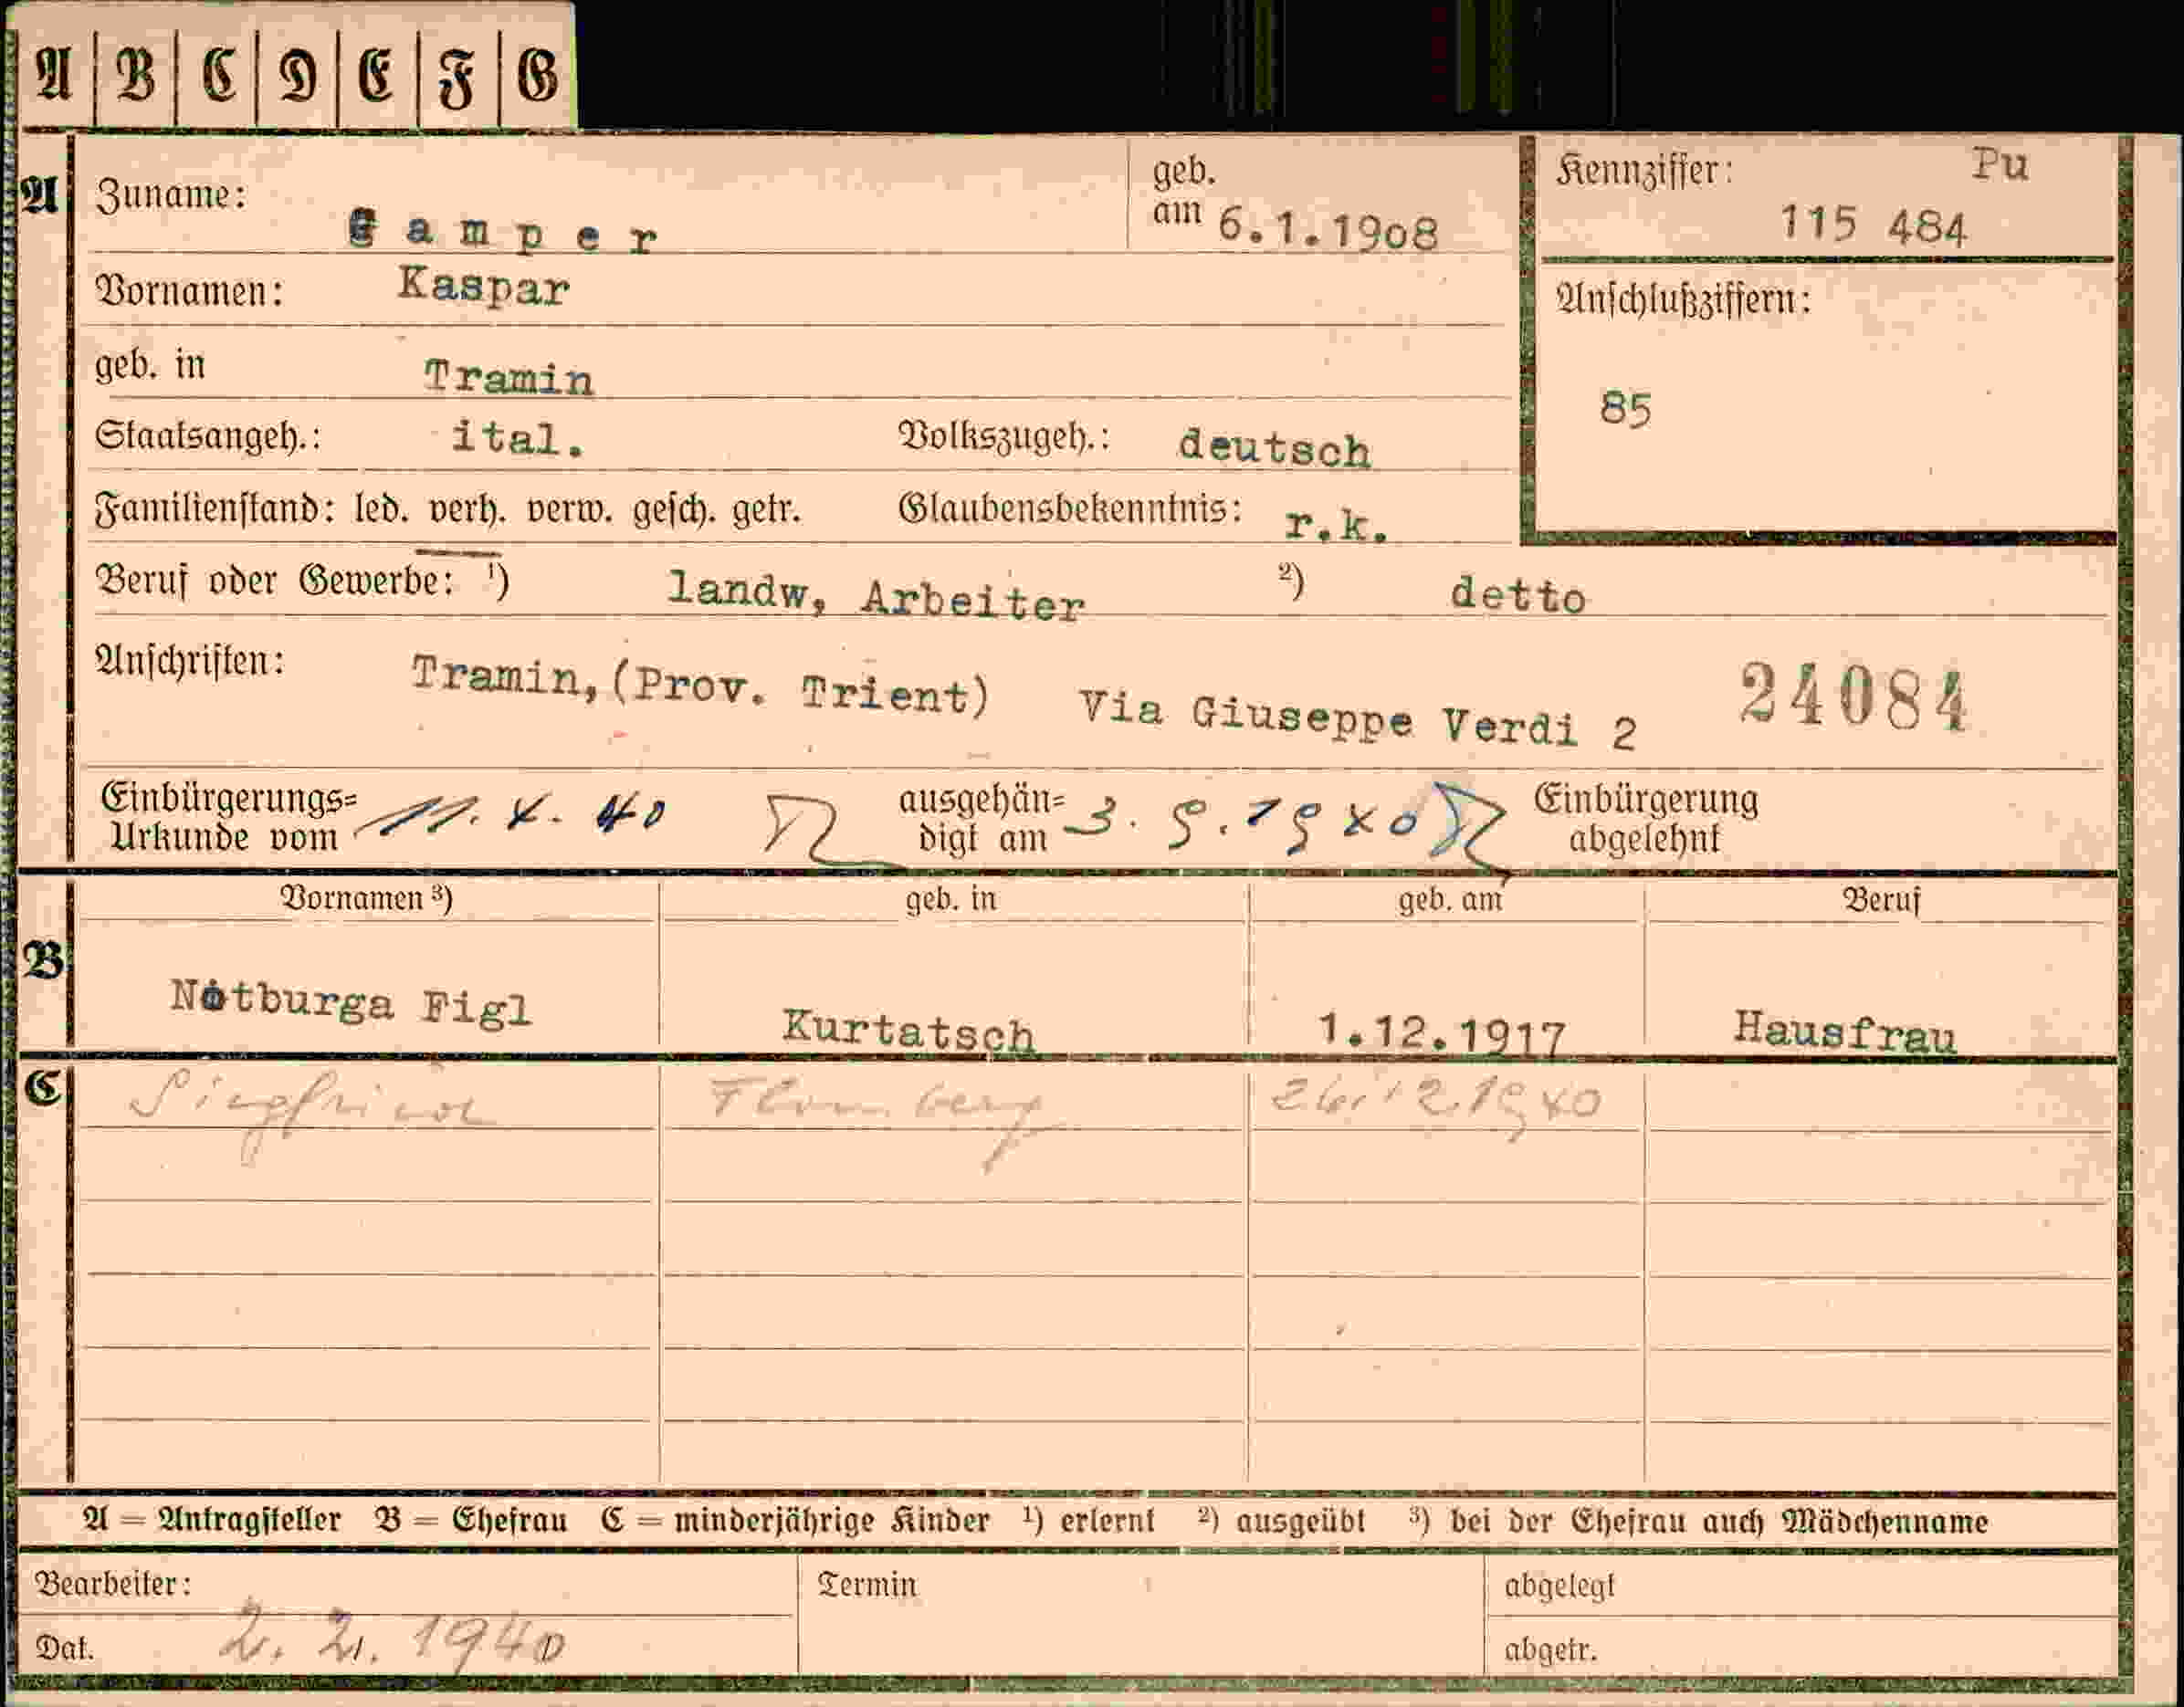The width and height of the screenshot is (2184, 1707).
Task: Click the birth date '6.1.1908'
Action: coord(1328,231)
